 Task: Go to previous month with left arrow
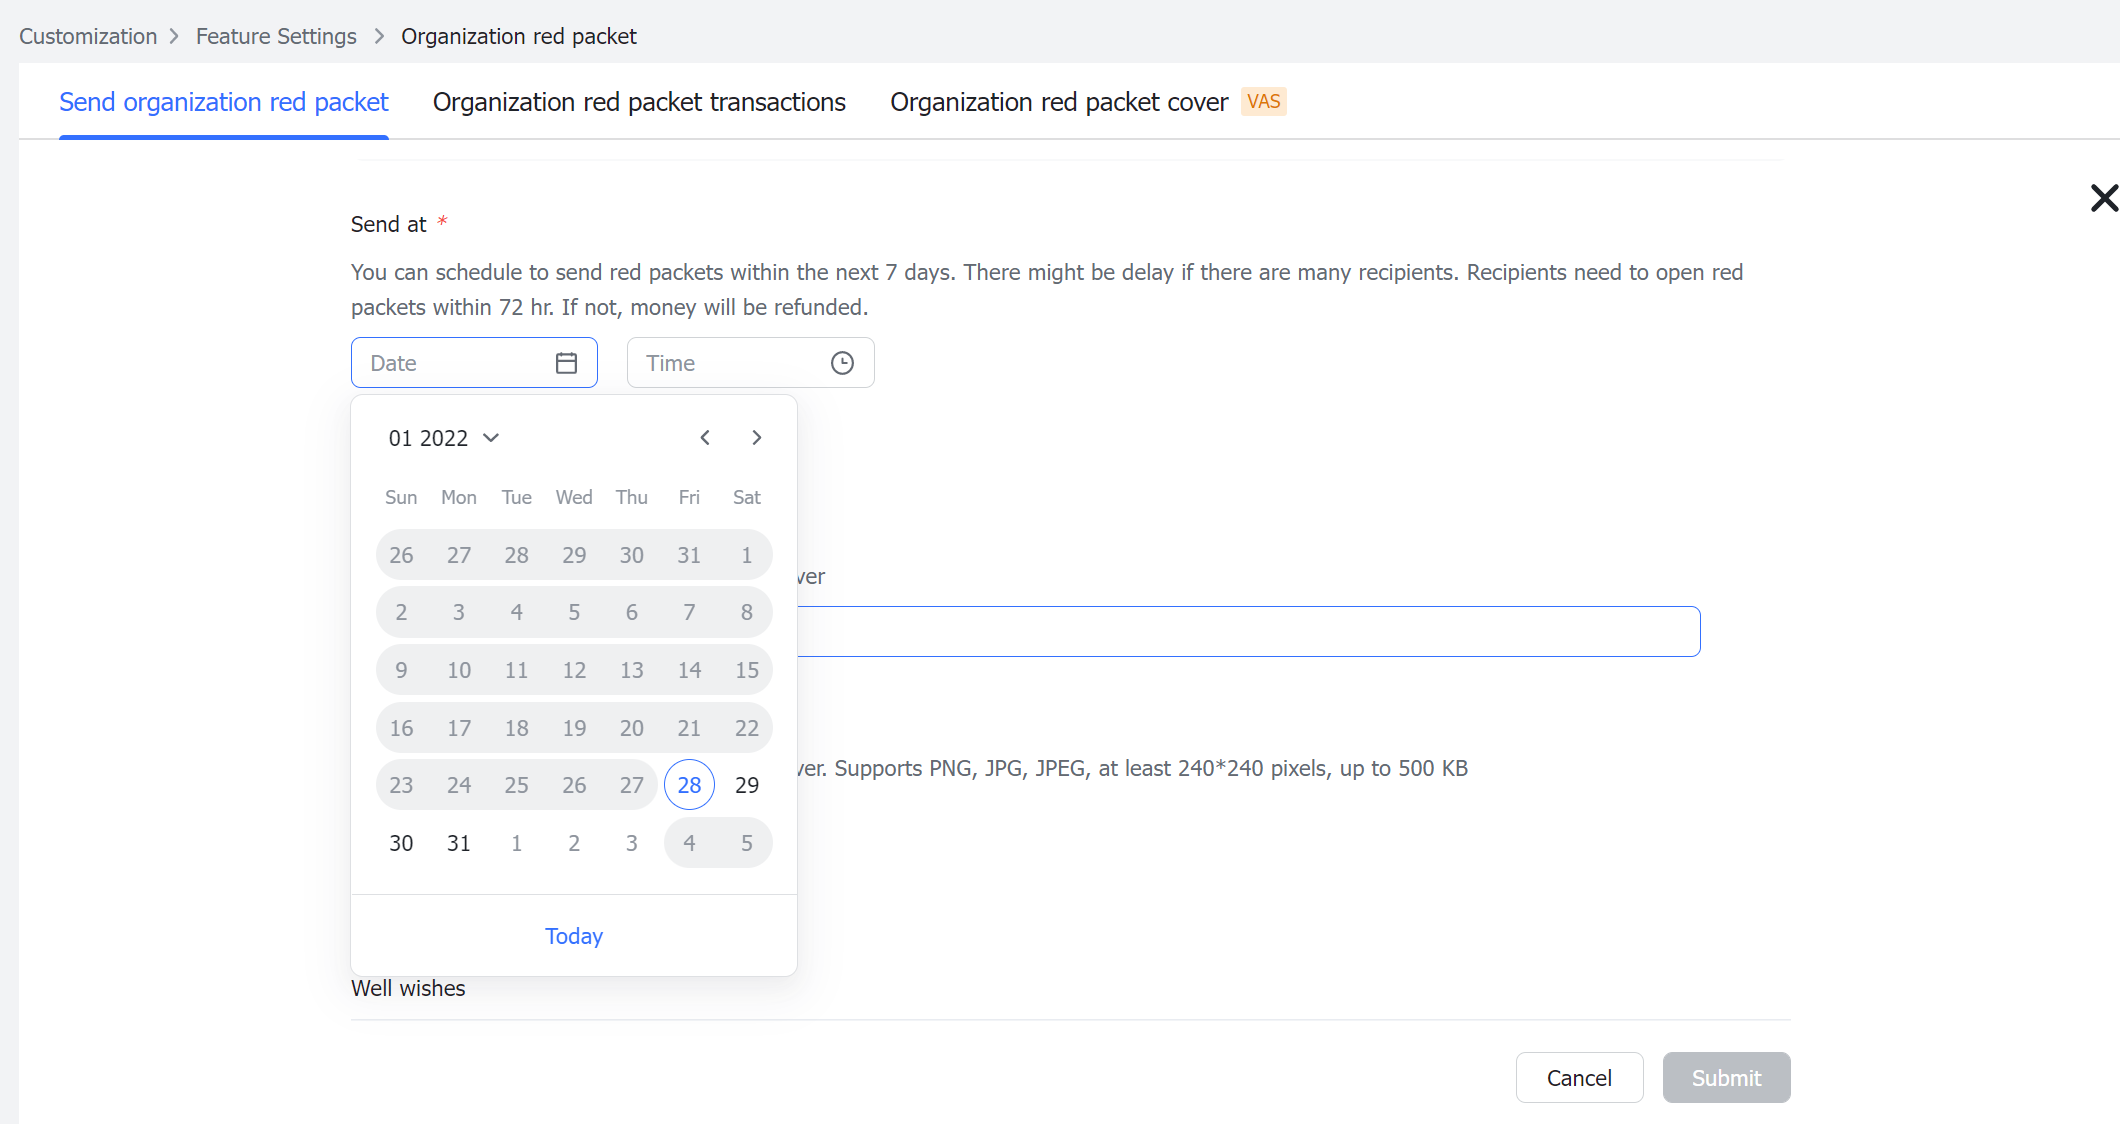pyautogui.click(x=705, y=437)
